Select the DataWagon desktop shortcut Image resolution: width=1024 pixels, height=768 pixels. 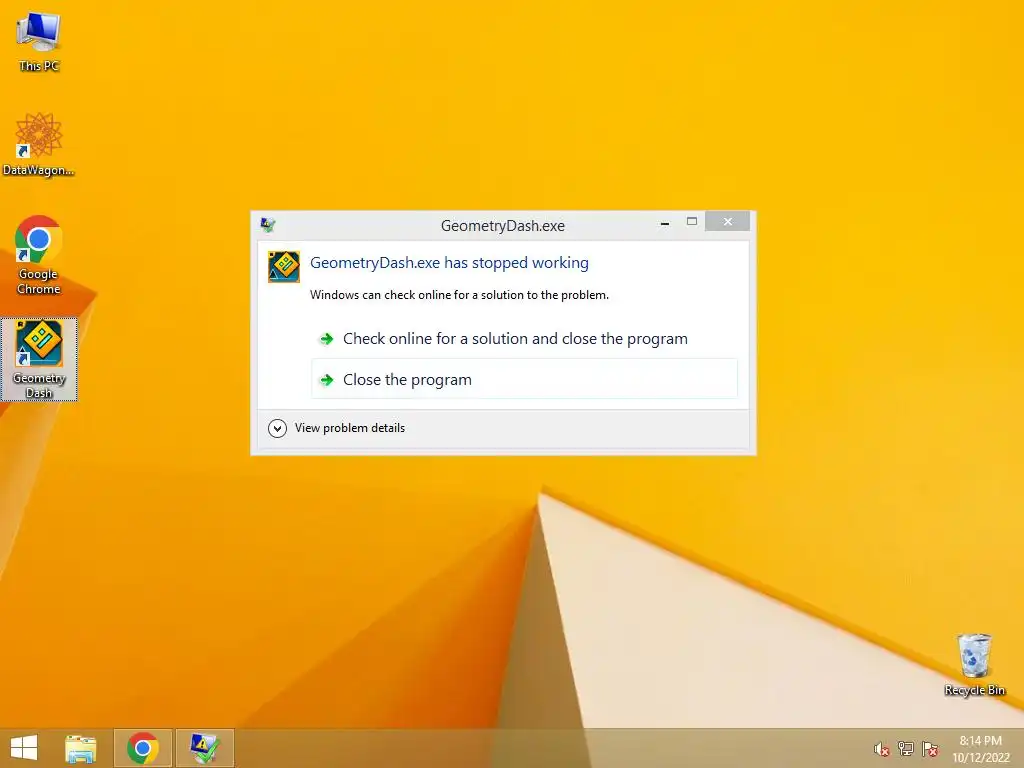pos(39,145)
